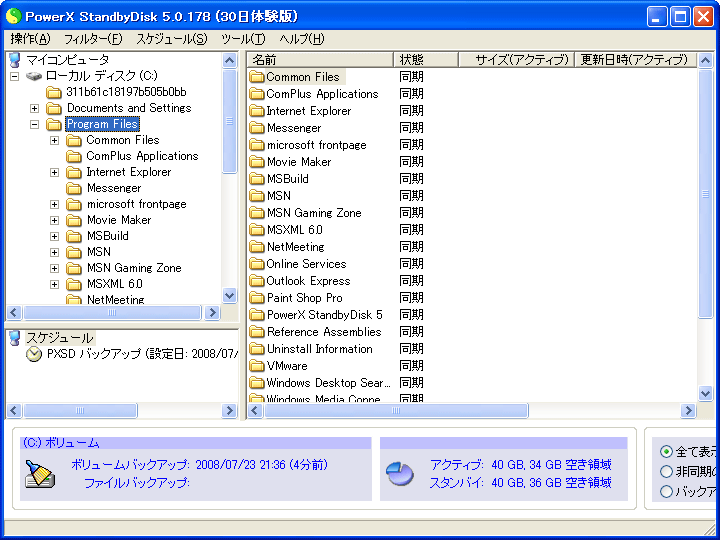Sort by the 名前 column header
Viewport: 720px width, 540px height.
pyautogui.click(x=320, y=60)
